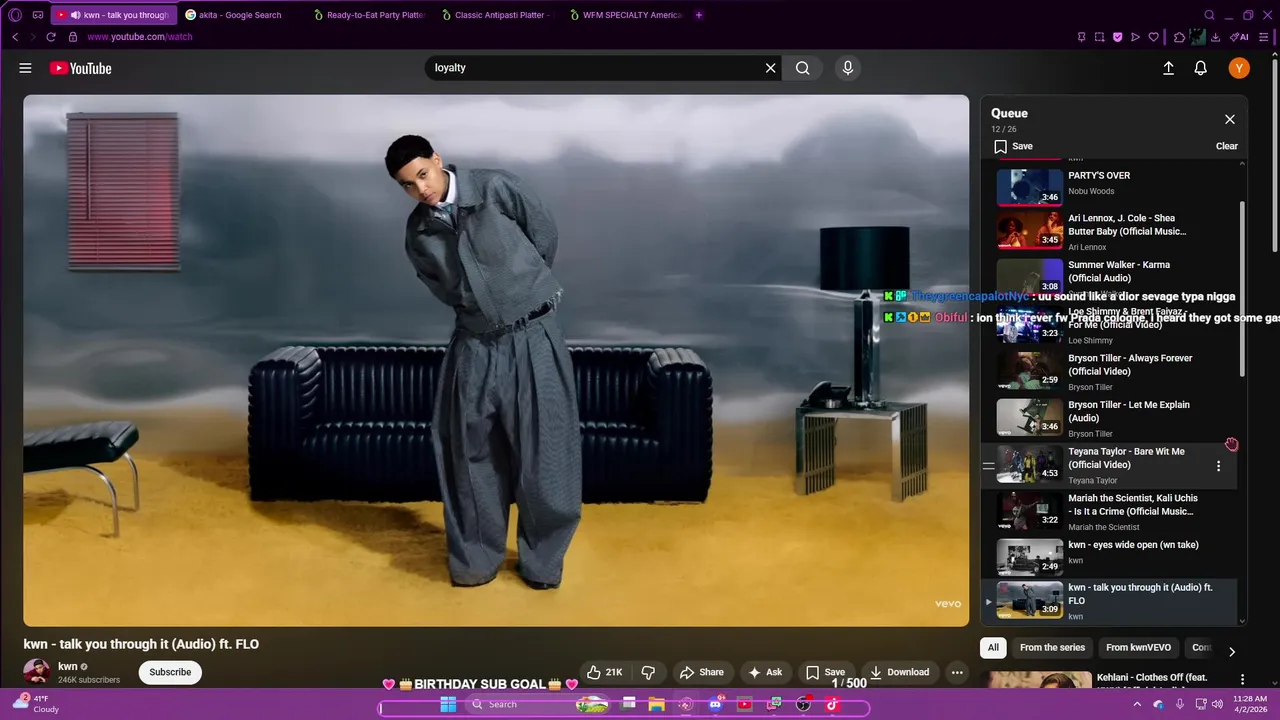This screenshot has width=1280, height=720.
Task: Select Bryson Tiller - Always Forever in queue
Action: (1108, 371)
